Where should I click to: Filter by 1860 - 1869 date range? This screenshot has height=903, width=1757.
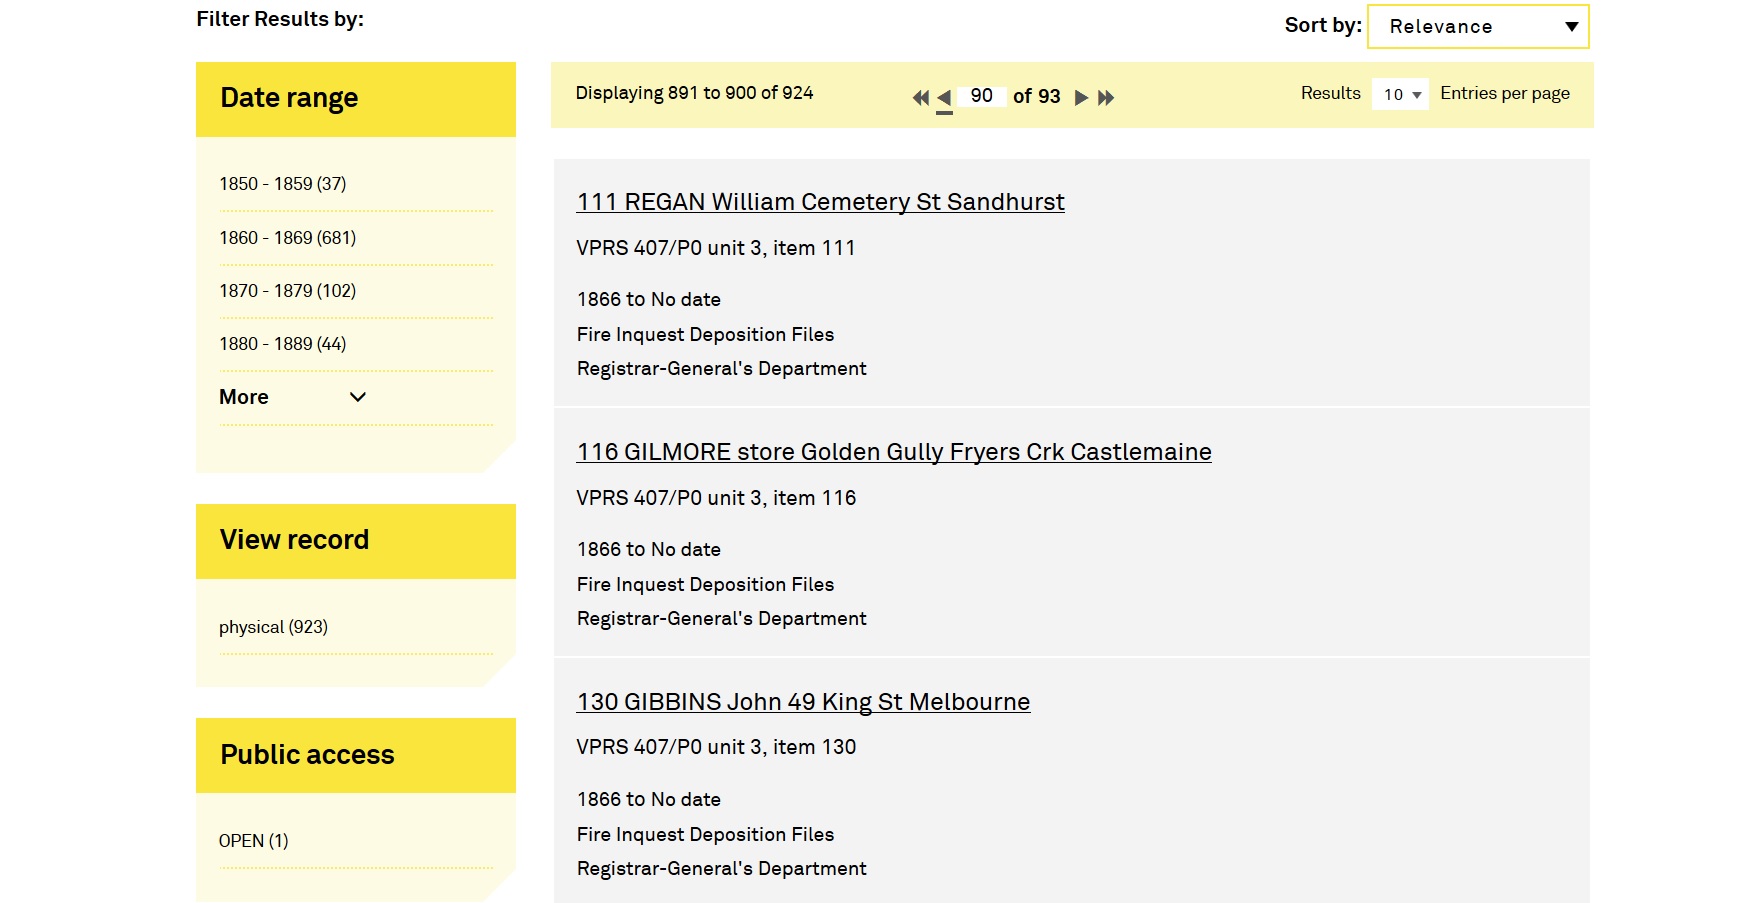point(287,238)
